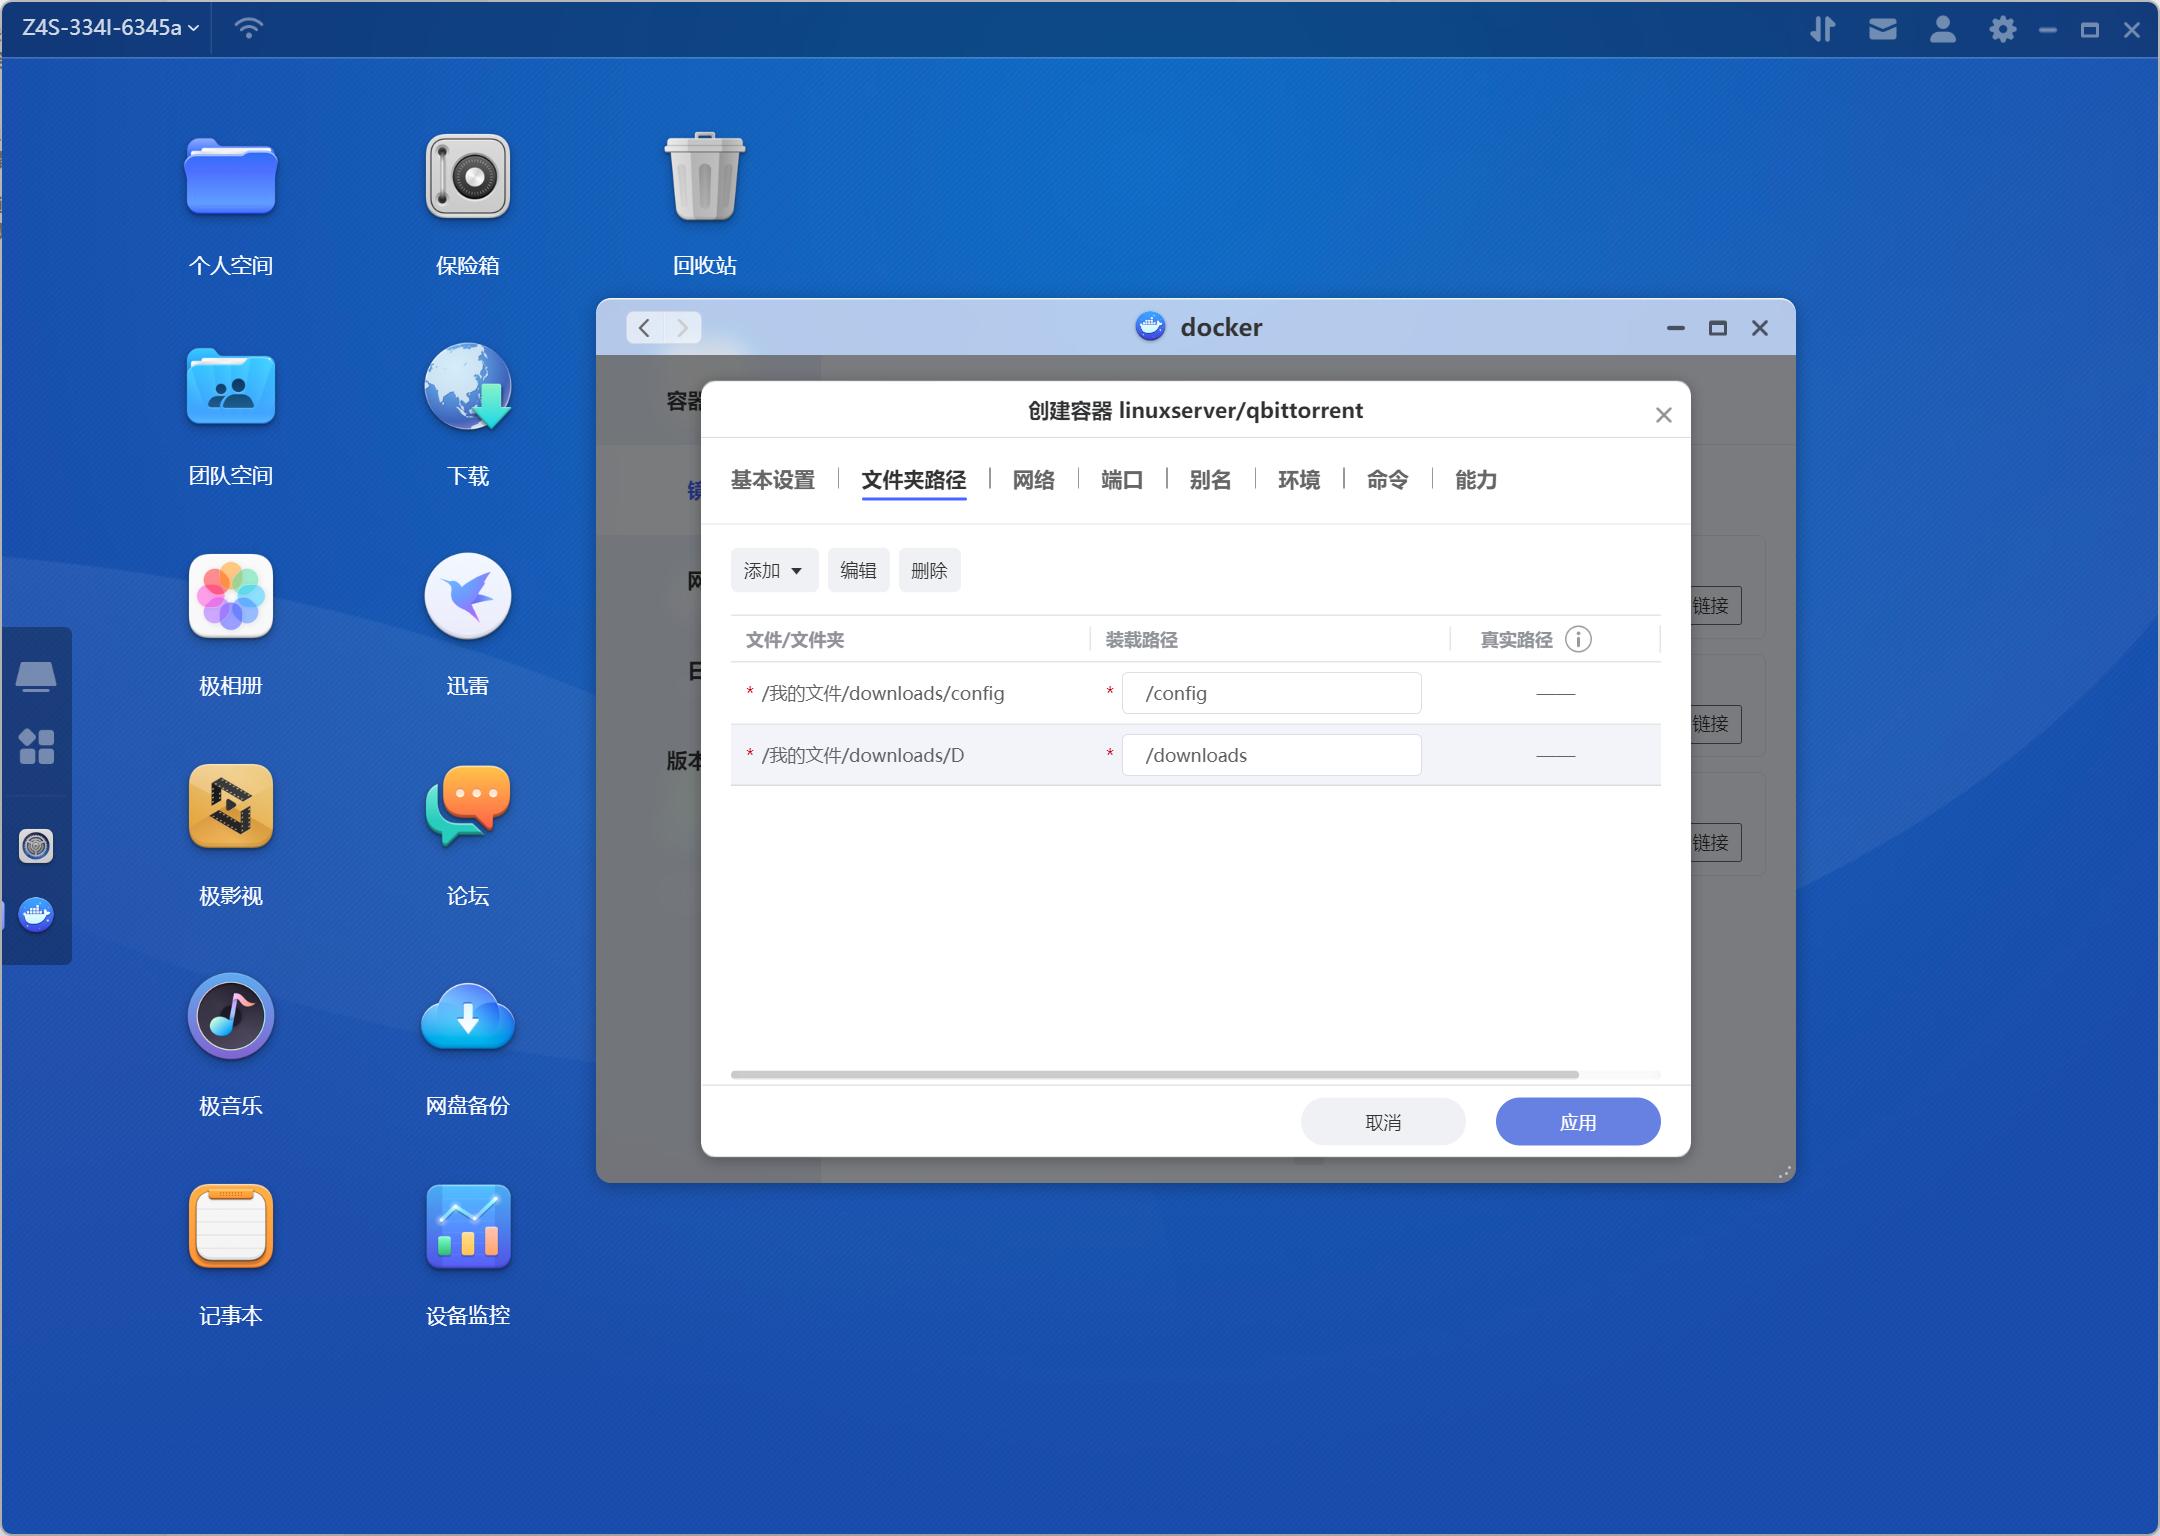The height and width of the screenshot is (1536, 2160).
Task: Click the 应用 apply button
Action: coord(1577,1122)
